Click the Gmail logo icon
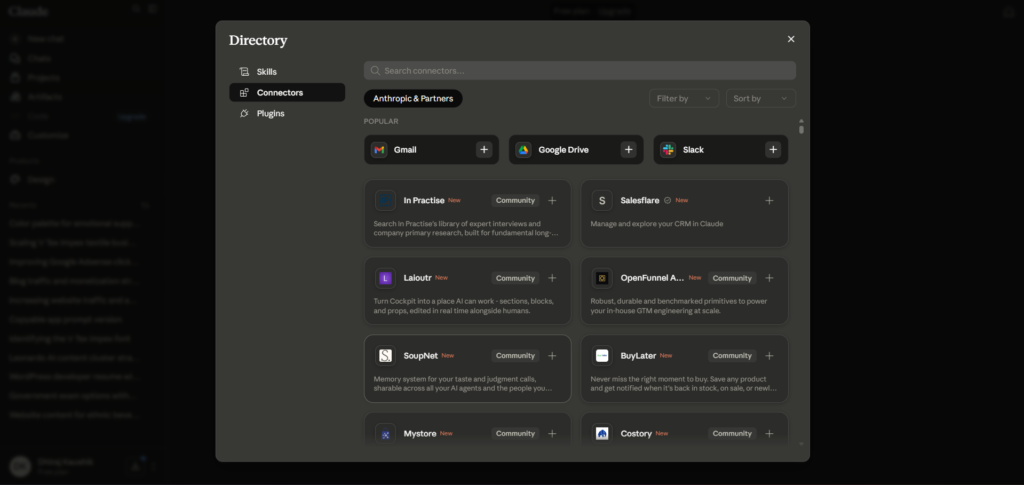The height and width of the screenshot is (485, 1024). (379, 149)
